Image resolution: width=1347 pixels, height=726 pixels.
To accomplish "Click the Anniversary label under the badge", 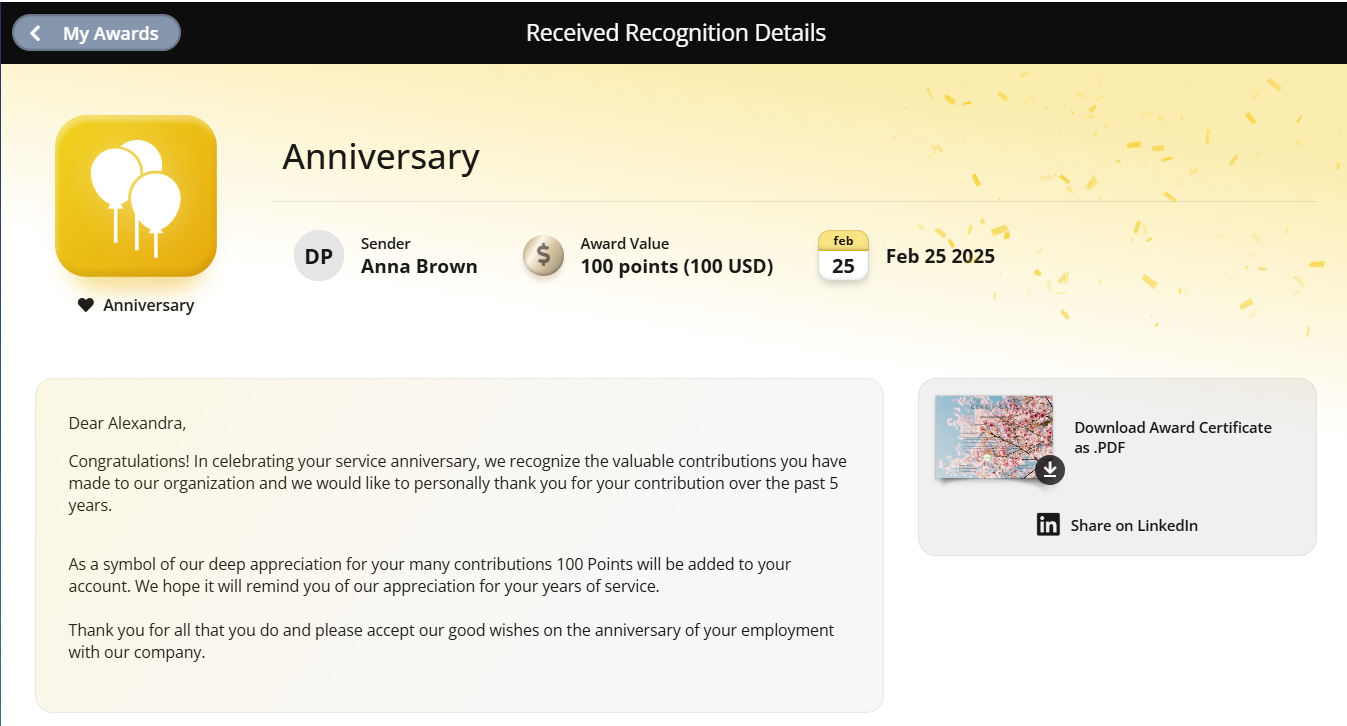I will pos(149,305).
